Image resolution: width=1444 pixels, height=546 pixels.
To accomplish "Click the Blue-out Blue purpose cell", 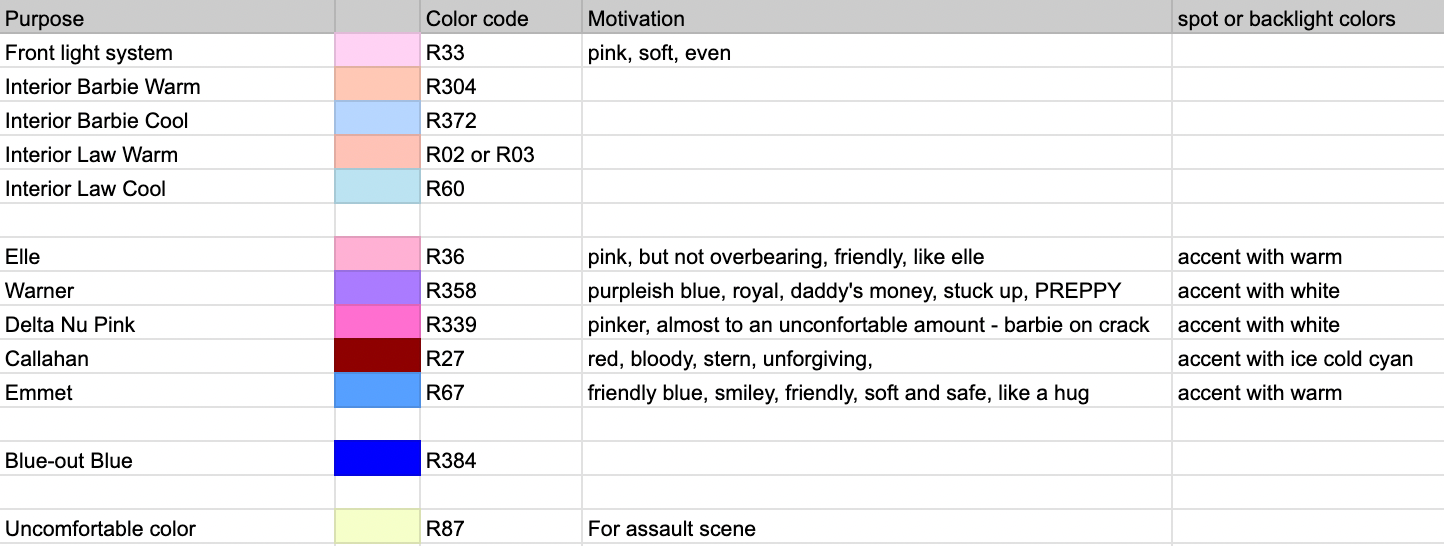I will [x=167, y=460].
